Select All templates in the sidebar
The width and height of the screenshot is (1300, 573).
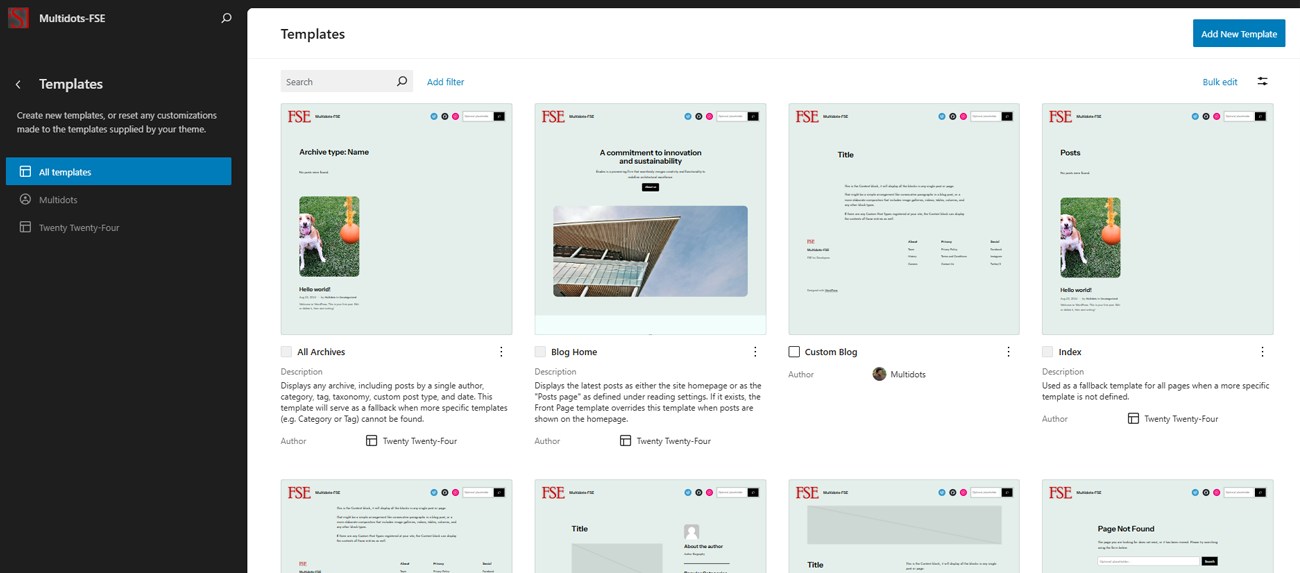pyautogui.click(x=118, y=172)
